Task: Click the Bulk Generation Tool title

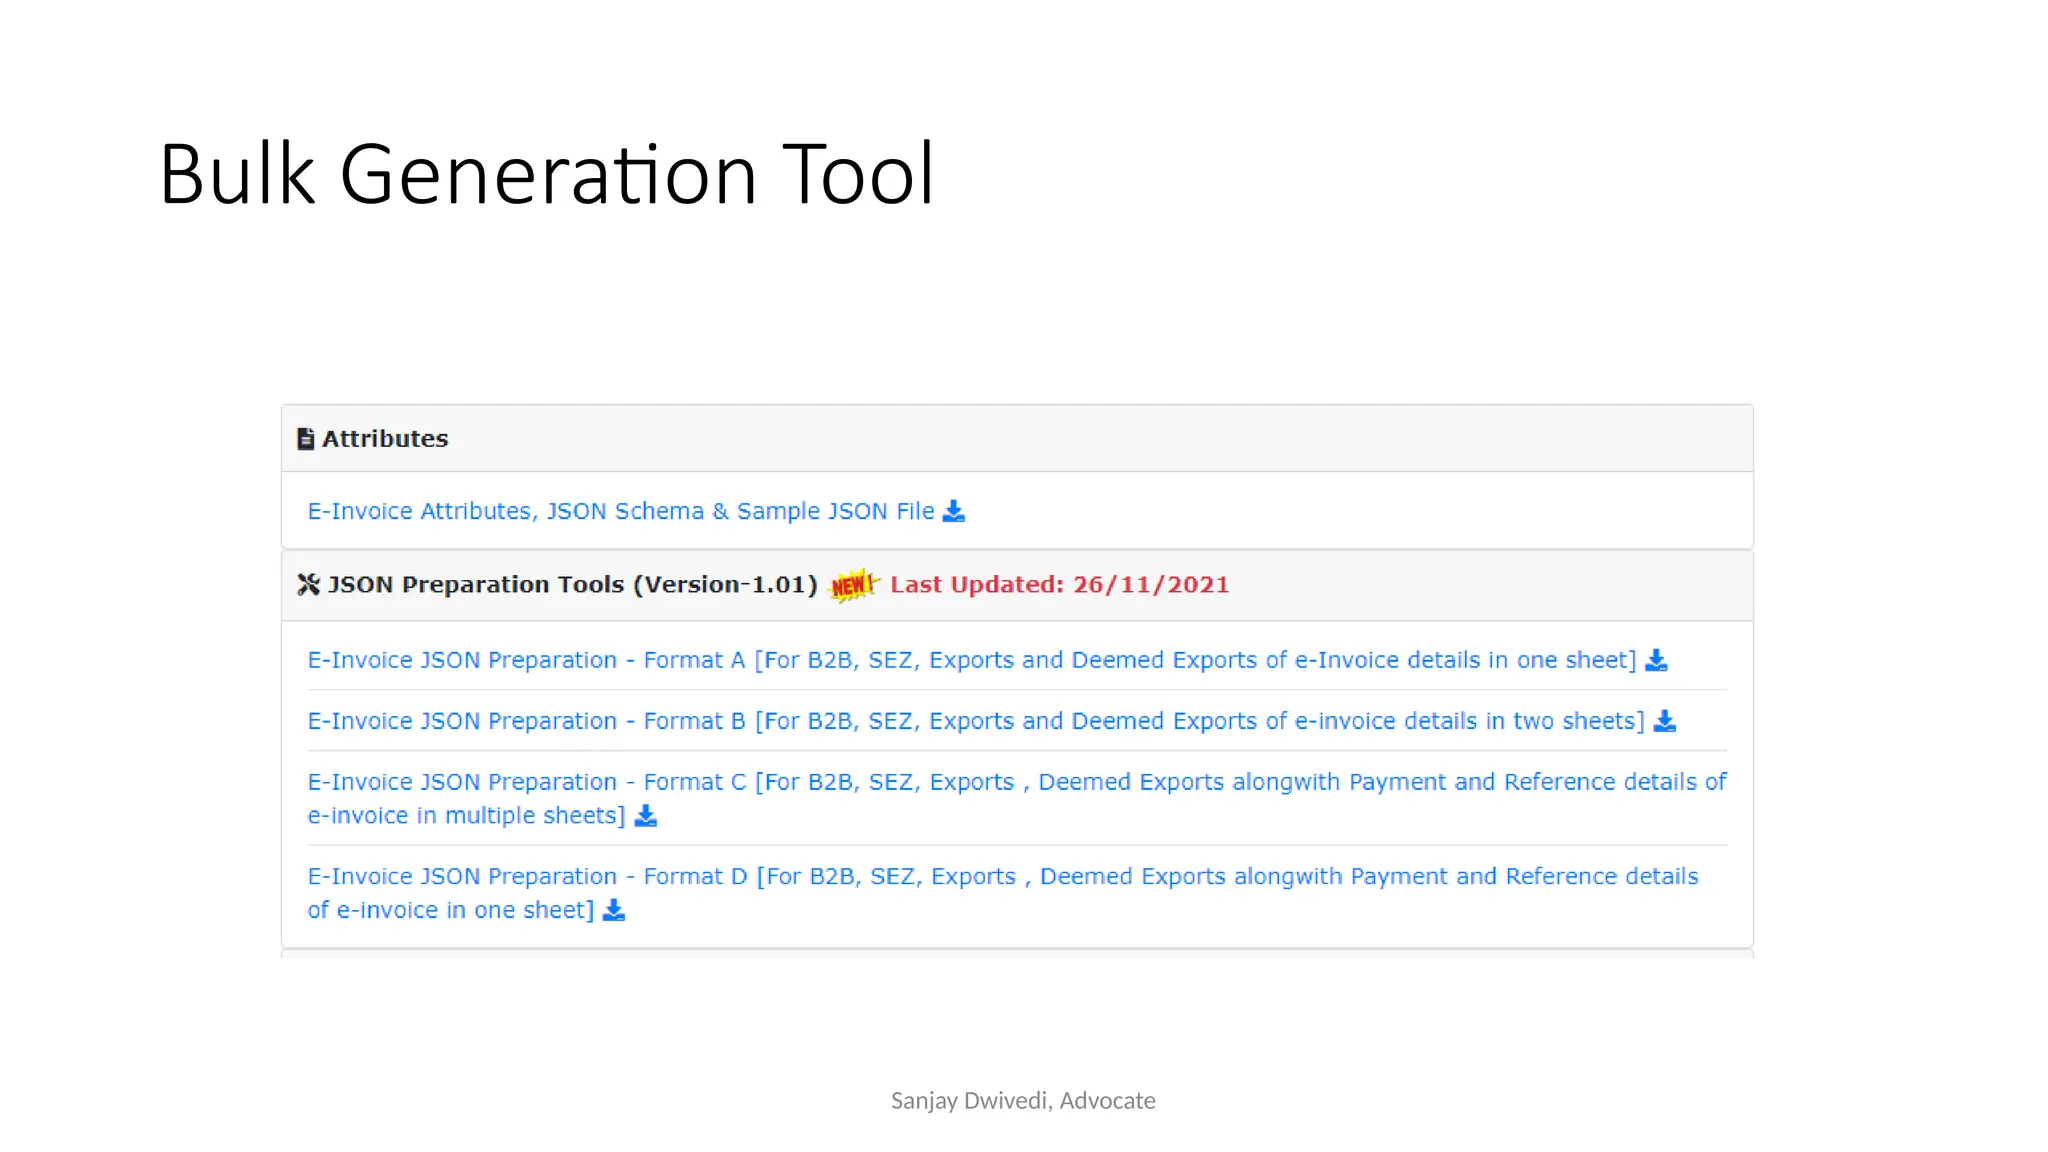Action: click(547, 174)
